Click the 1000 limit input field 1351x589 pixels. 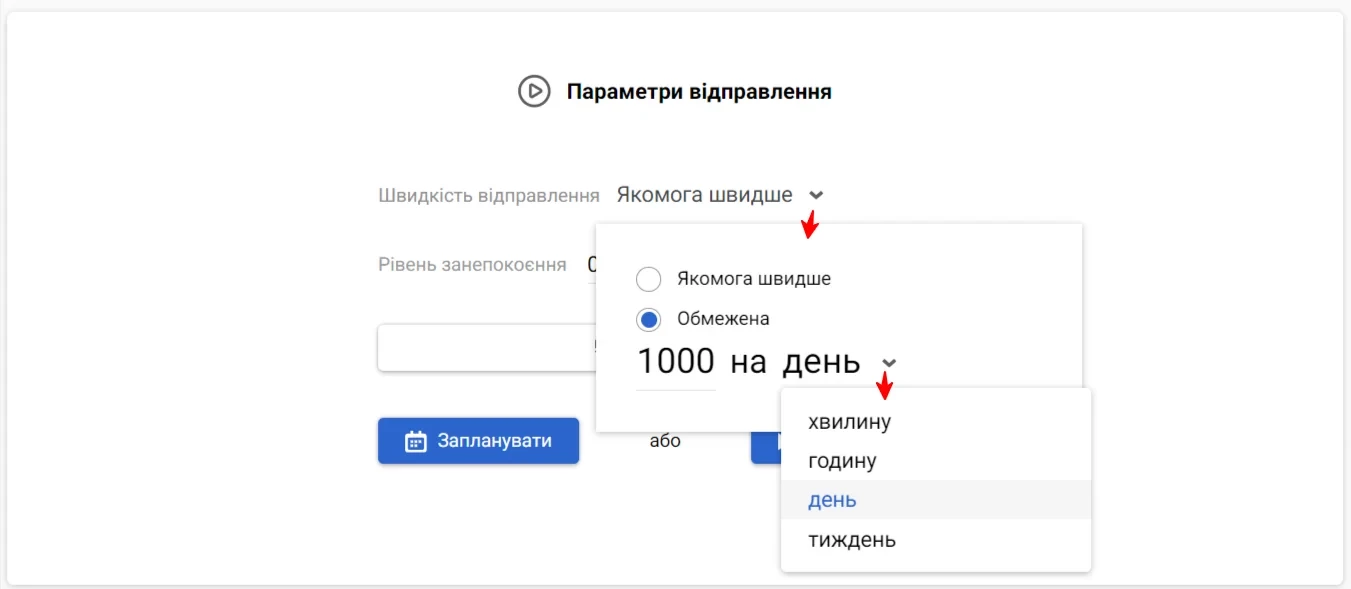point(676,362)
